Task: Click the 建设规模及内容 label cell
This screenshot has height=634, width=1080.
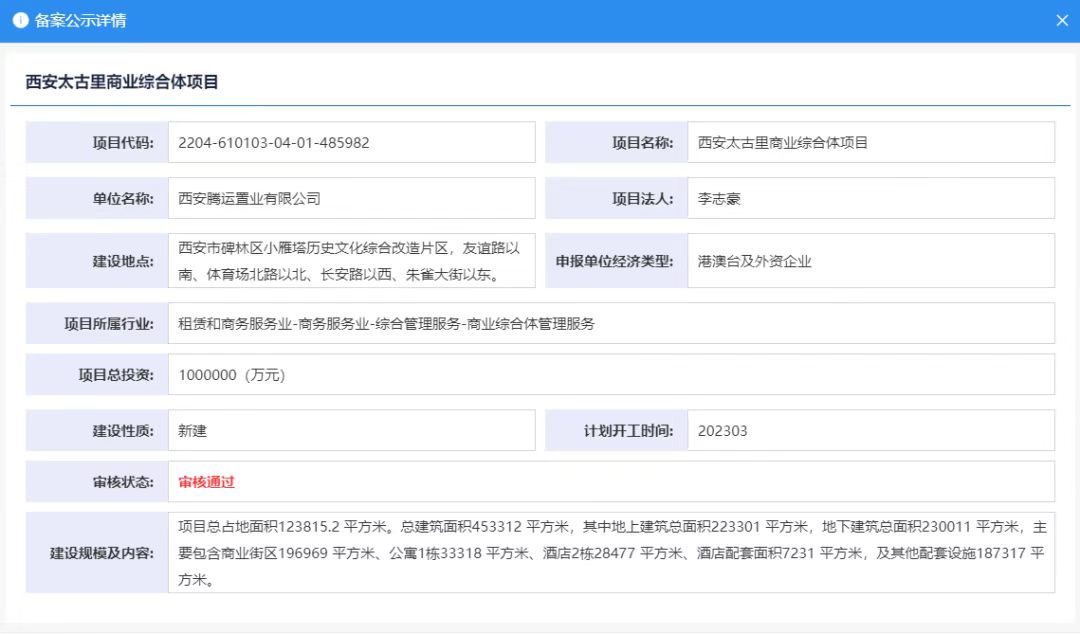Action: (96, 553)
